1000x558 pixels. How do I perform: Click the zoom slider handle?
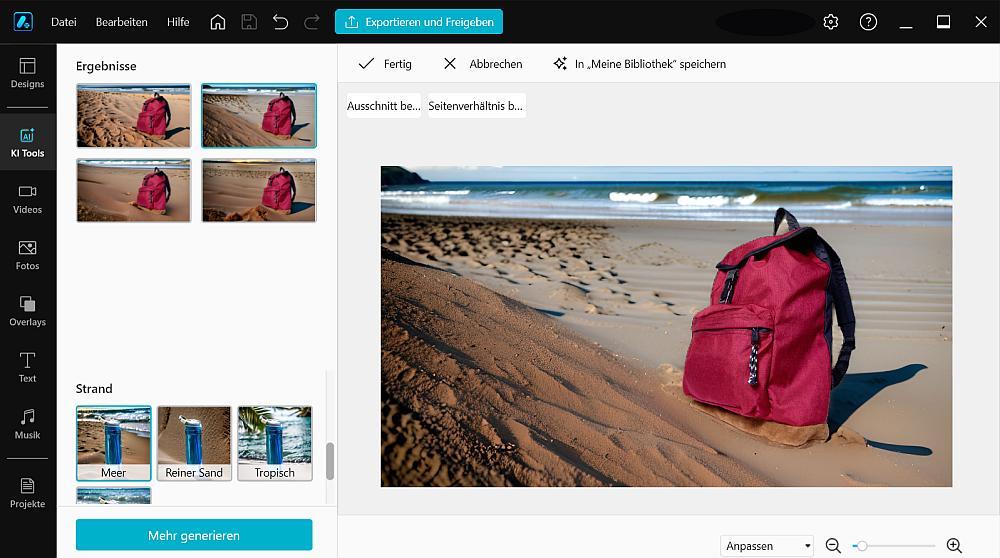pos(862,546)
